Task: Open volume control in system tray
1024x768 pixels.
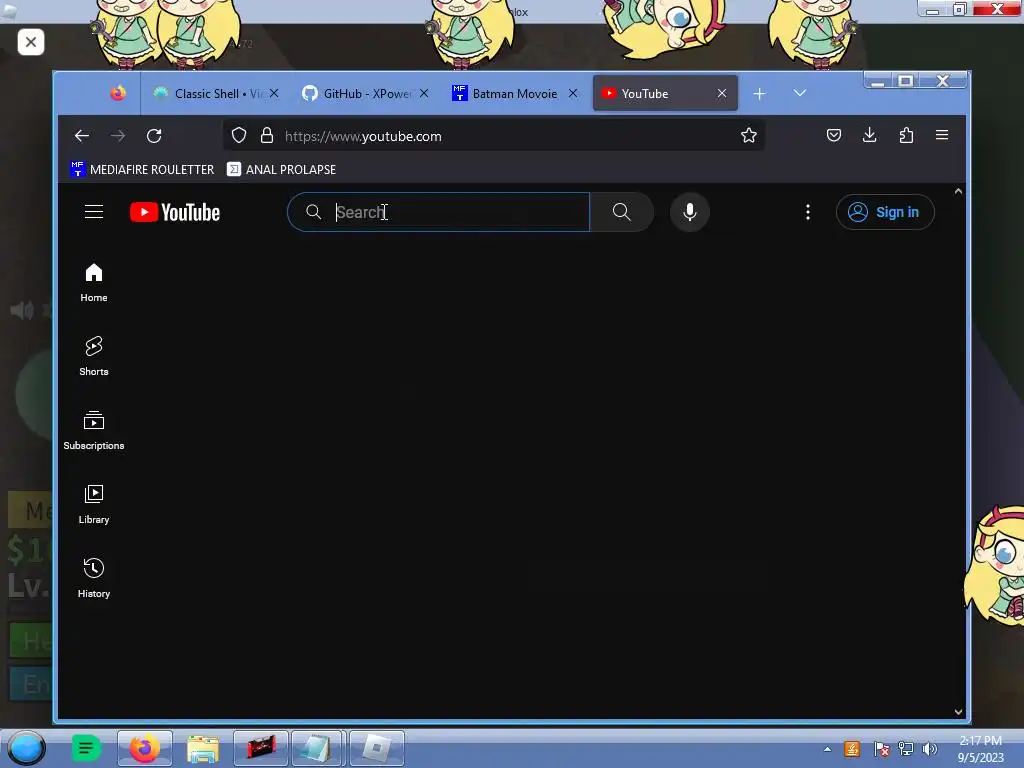Action: coord(929,749)
